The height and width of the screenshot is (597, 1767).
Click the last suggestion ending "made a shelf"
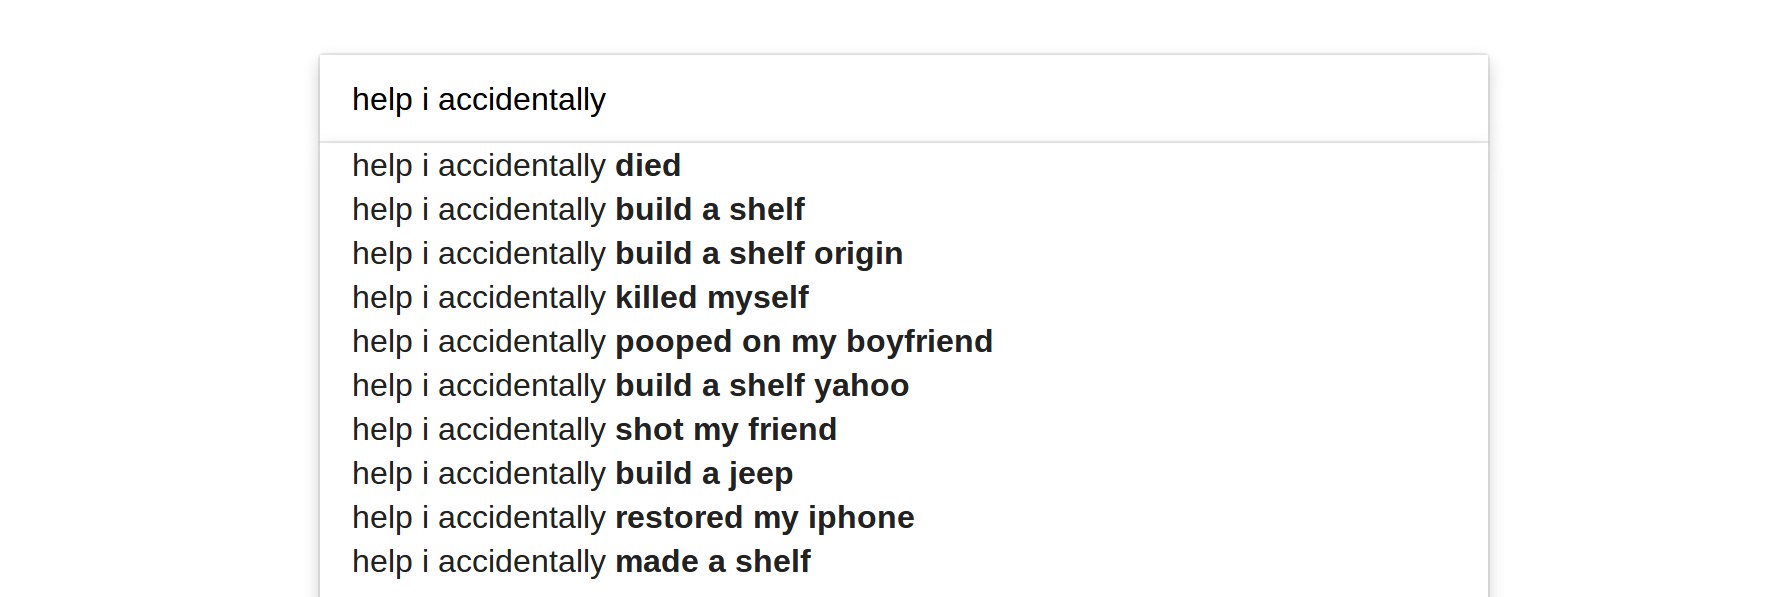[x=581, y=561]
